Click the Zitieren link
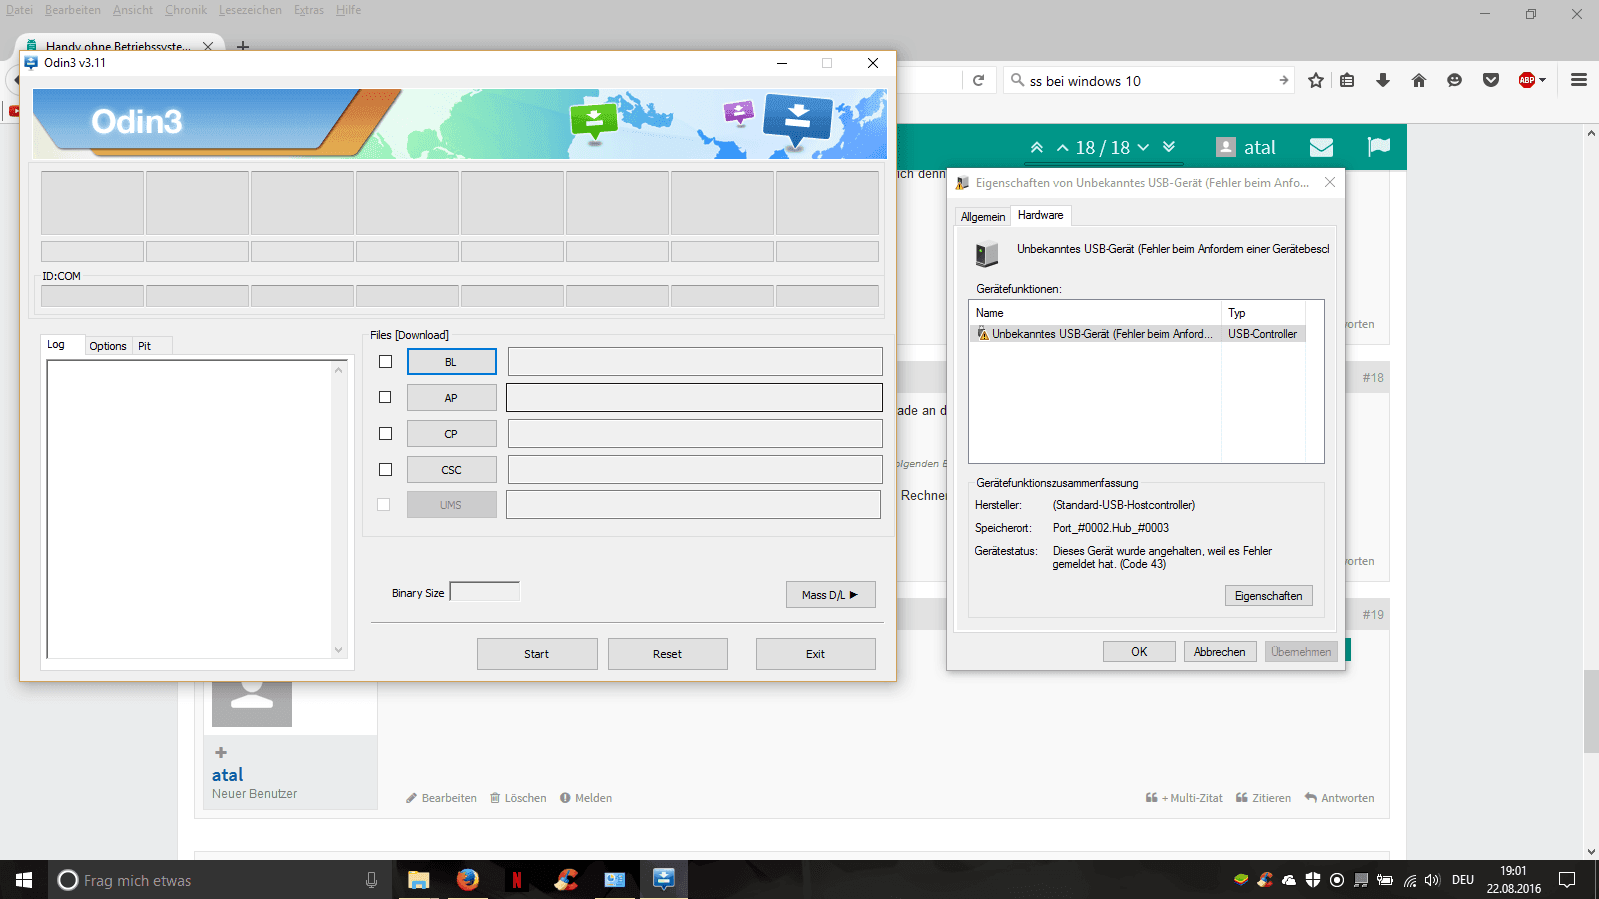 pyautogui.click(x=1263, y=798)
